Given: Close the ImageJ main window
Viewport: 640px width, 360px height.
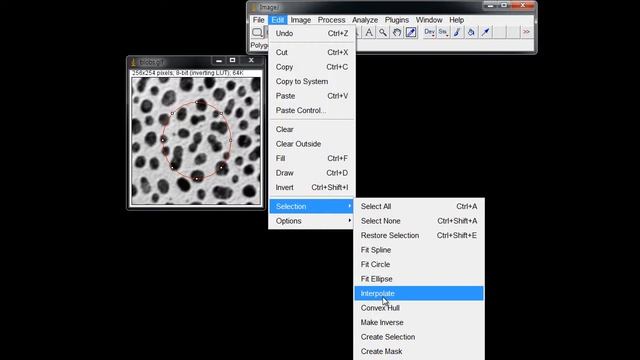Looking at the screenshot, I should click(522, 5).
